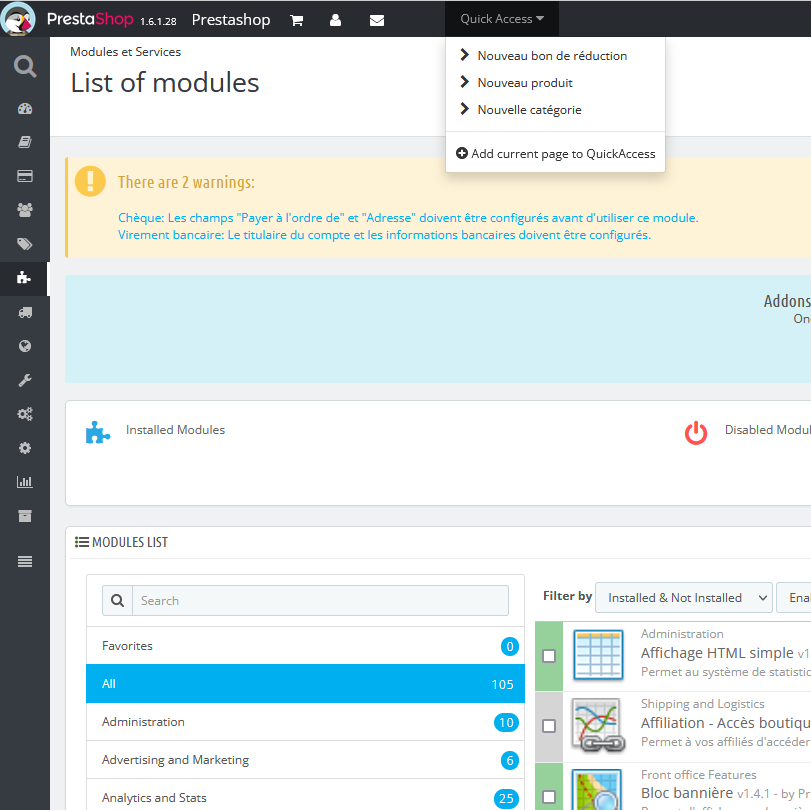Viewport: 811px width, 810px height.
Task: Click the Installed Modules puzzle icon
Action: tap(98, 432)
